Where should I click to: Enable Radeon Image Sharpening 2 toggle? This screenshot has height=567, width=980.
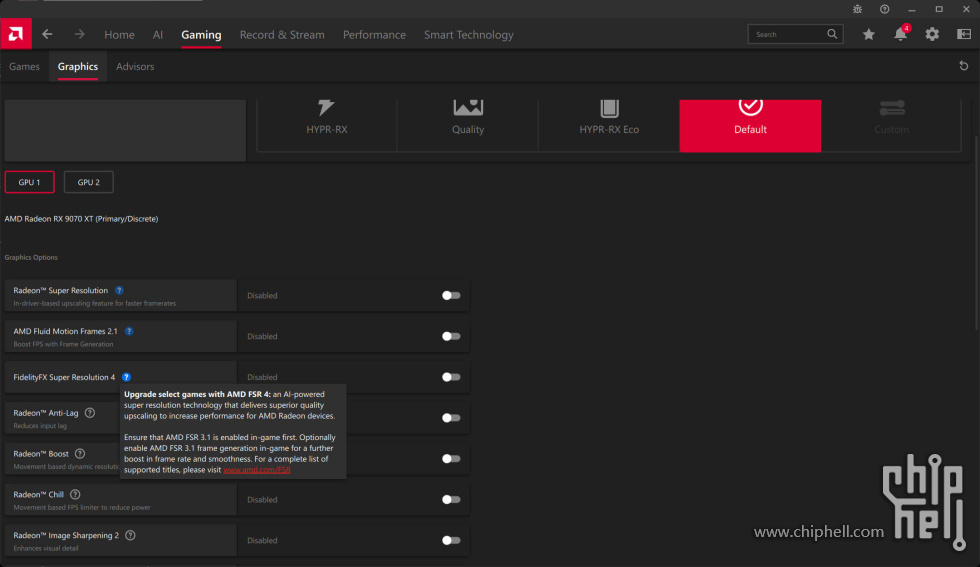[x=451, y=540]
